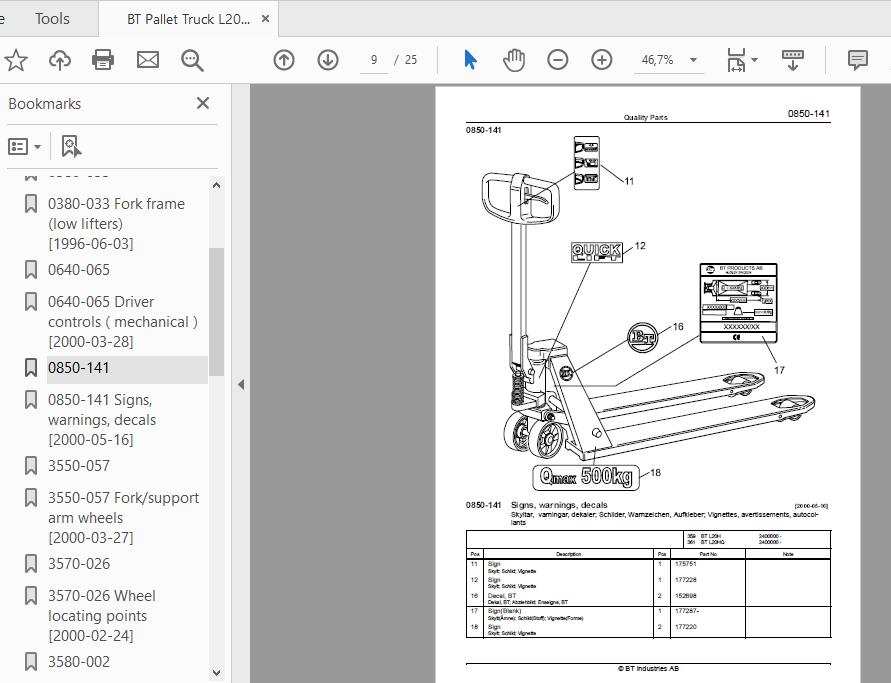
Task: Select the 3550-057 bookmark
Action: coord(79,465)
